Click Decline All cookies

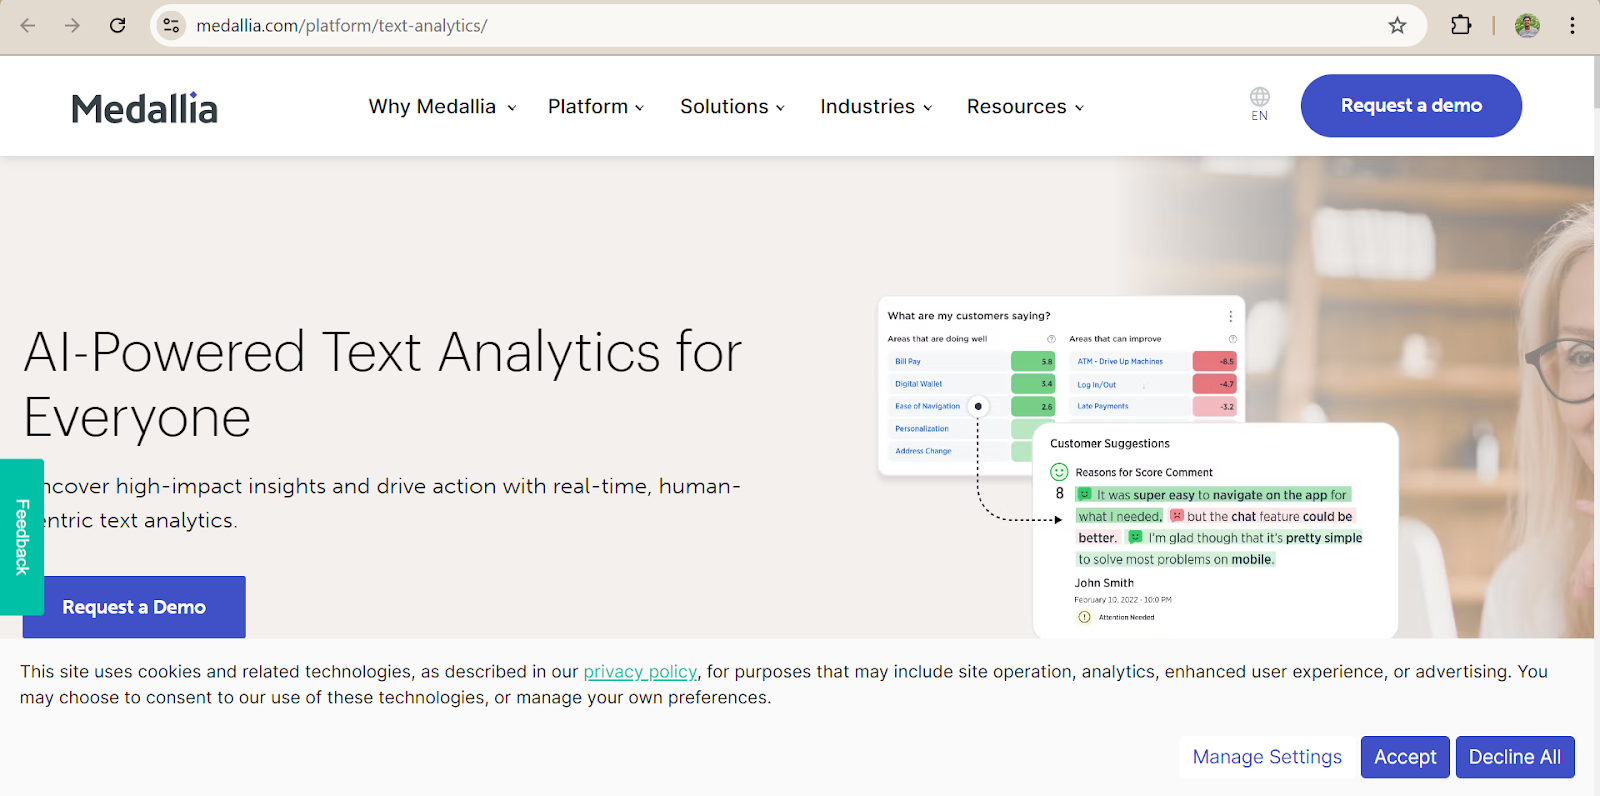tap(1515, 757)
